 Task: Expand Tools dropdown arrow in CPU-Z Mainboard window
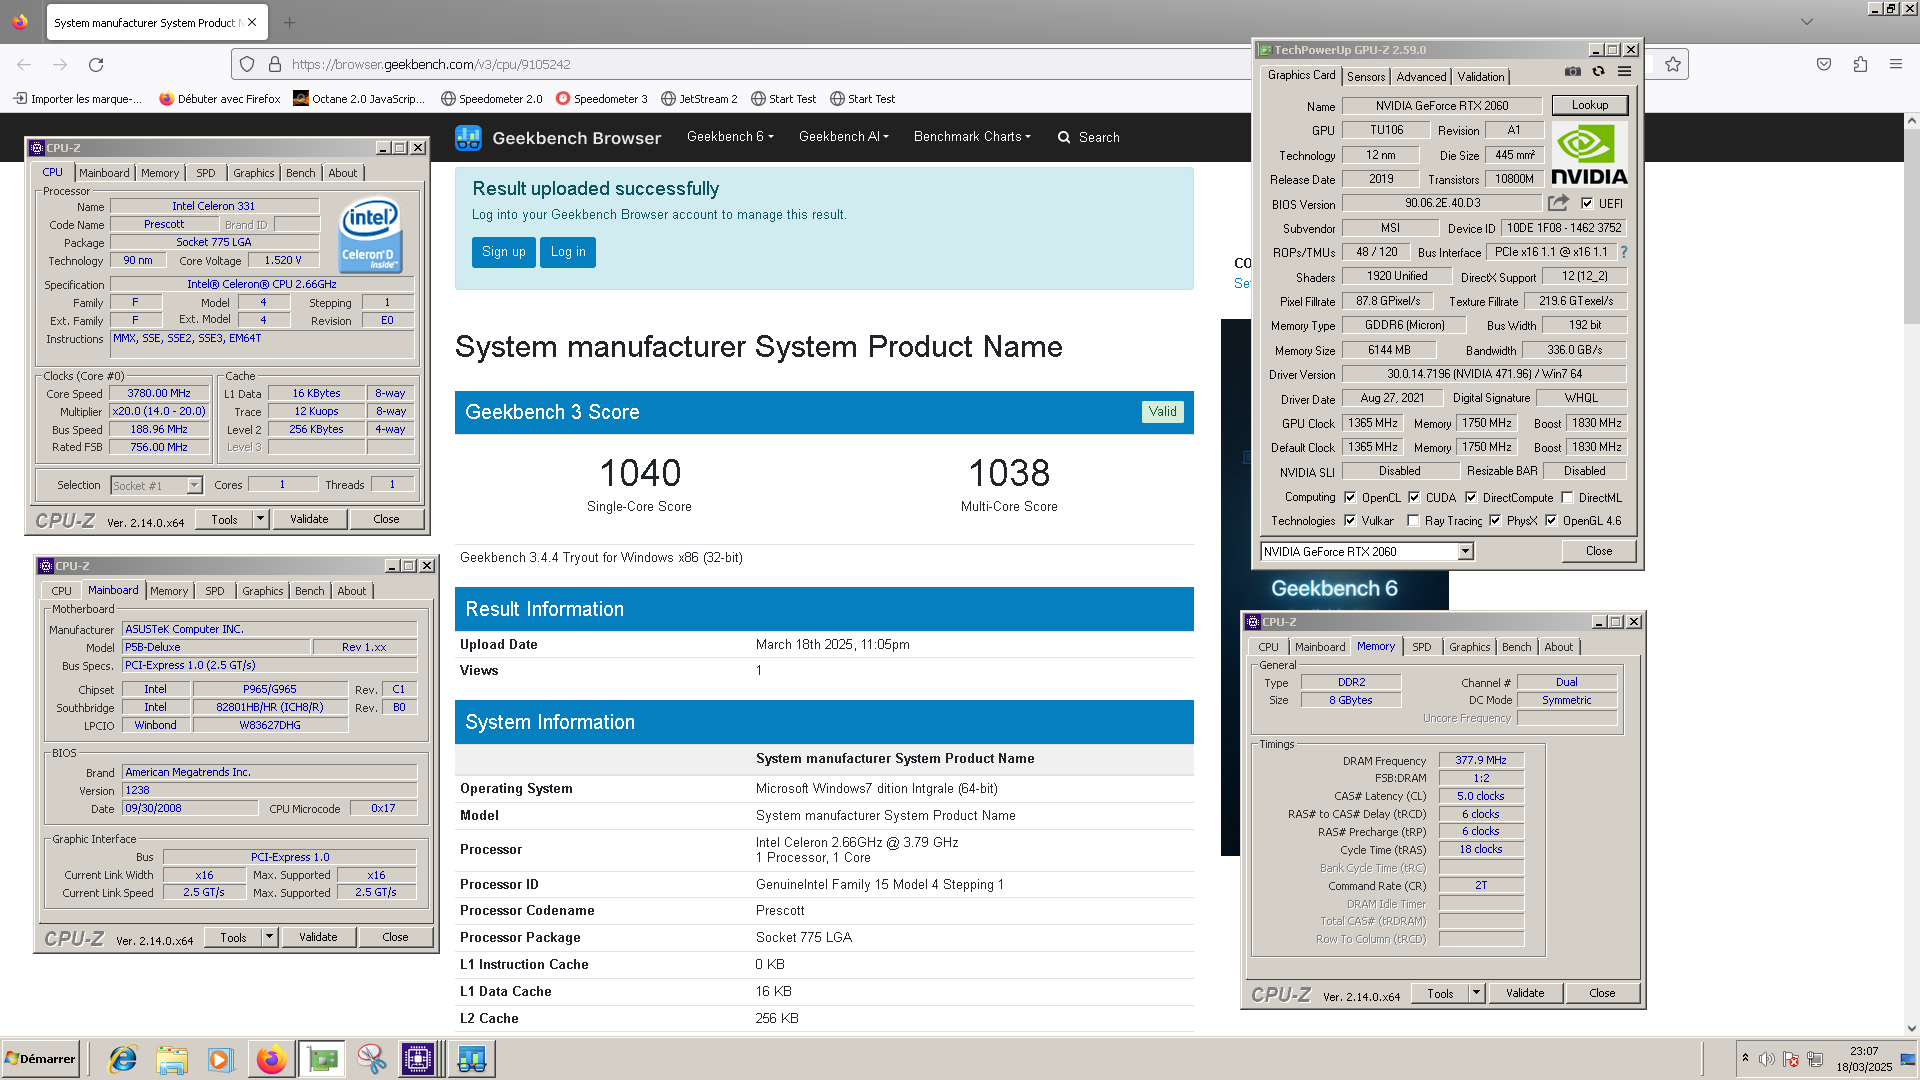(269, 937)
